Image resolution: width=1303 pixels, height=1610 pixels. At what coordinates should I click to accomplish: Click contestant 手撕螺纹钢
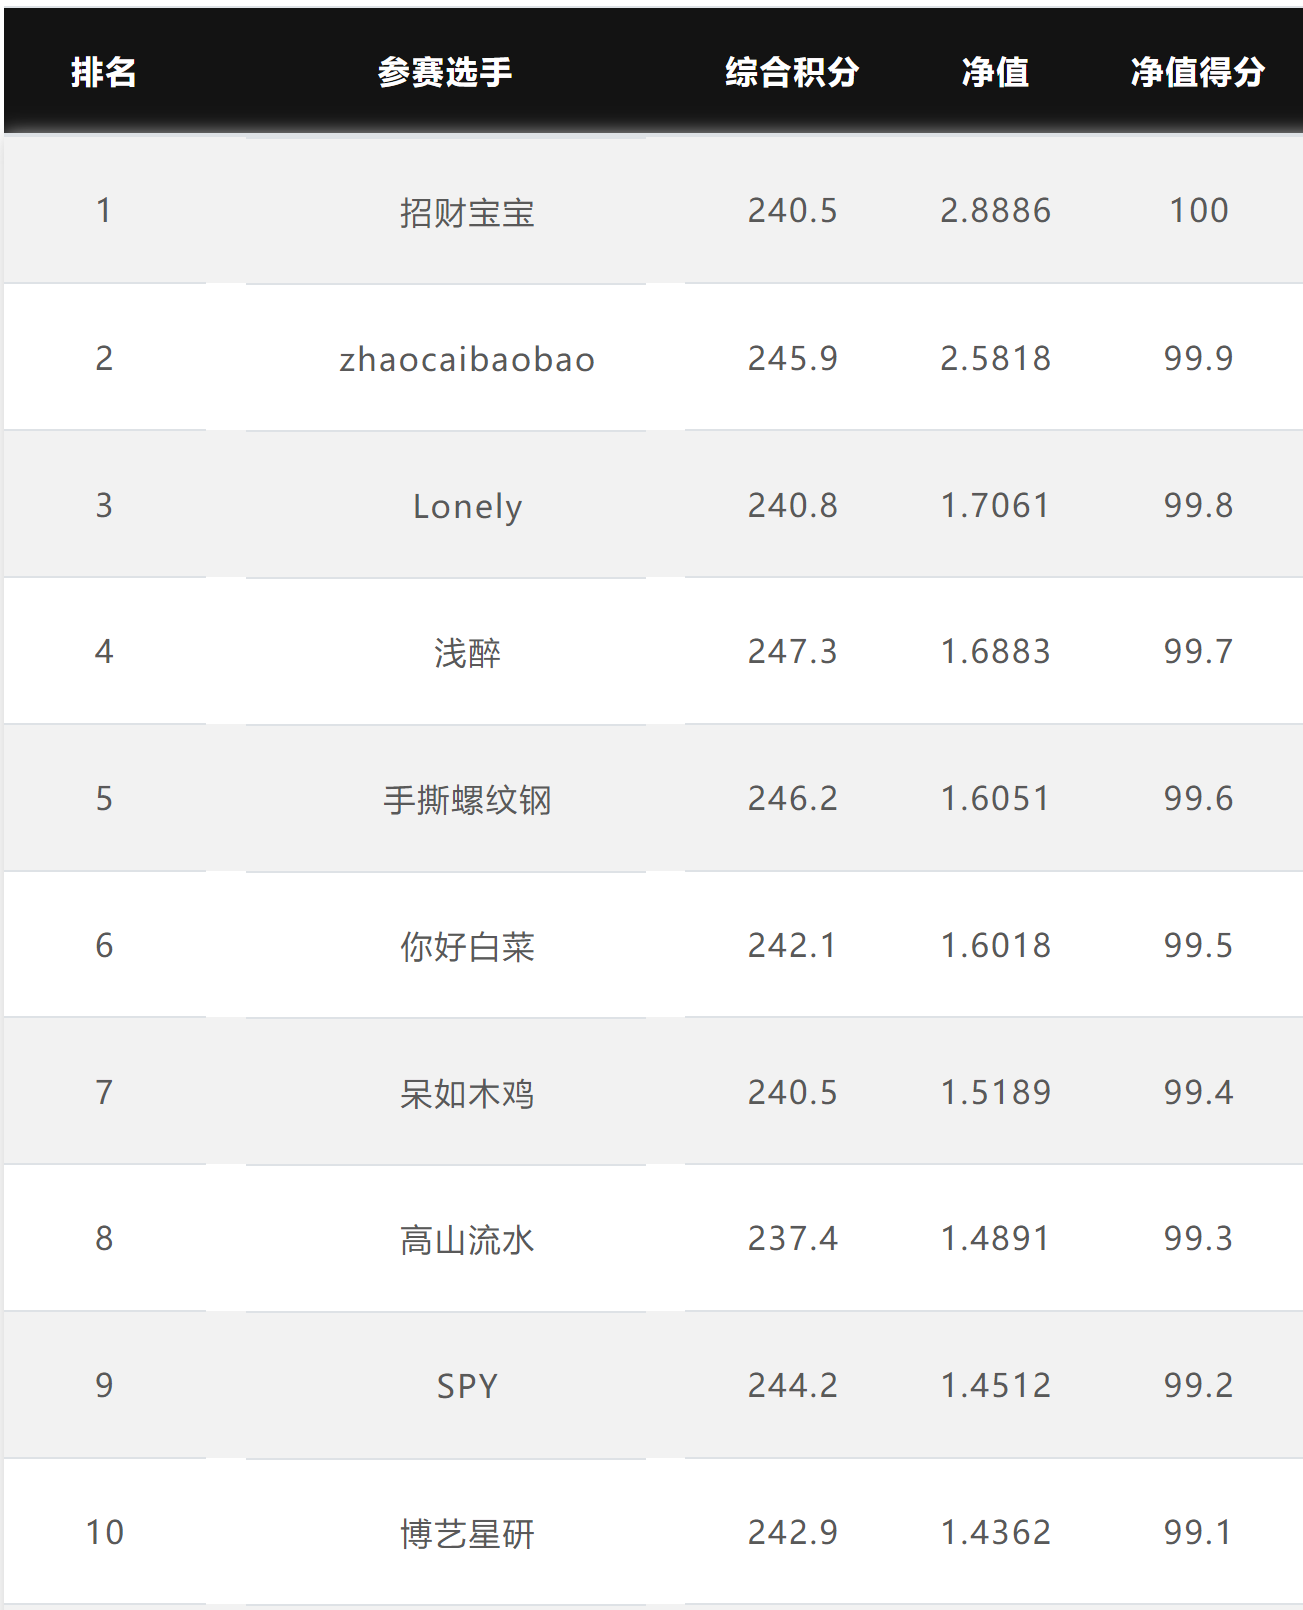[467, 800]
